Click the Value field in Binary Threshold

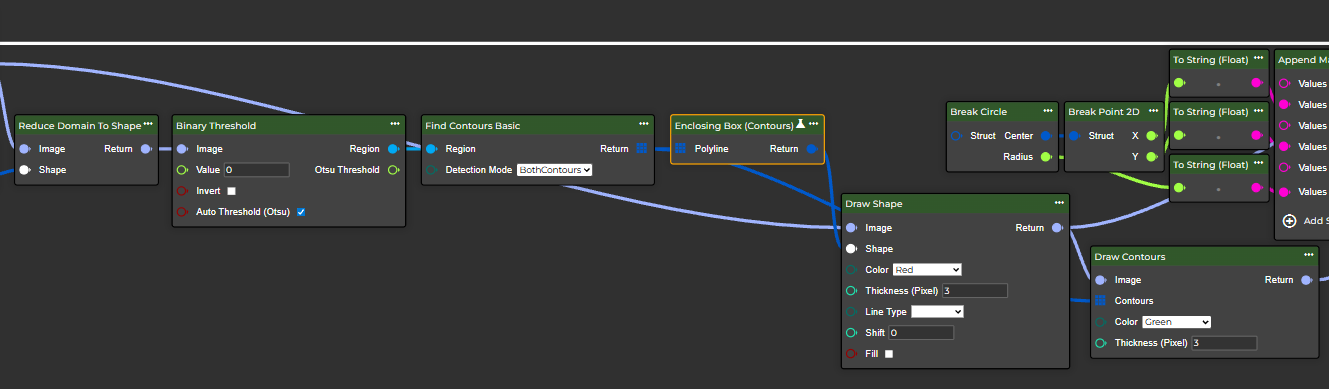(x=257, y=170)
